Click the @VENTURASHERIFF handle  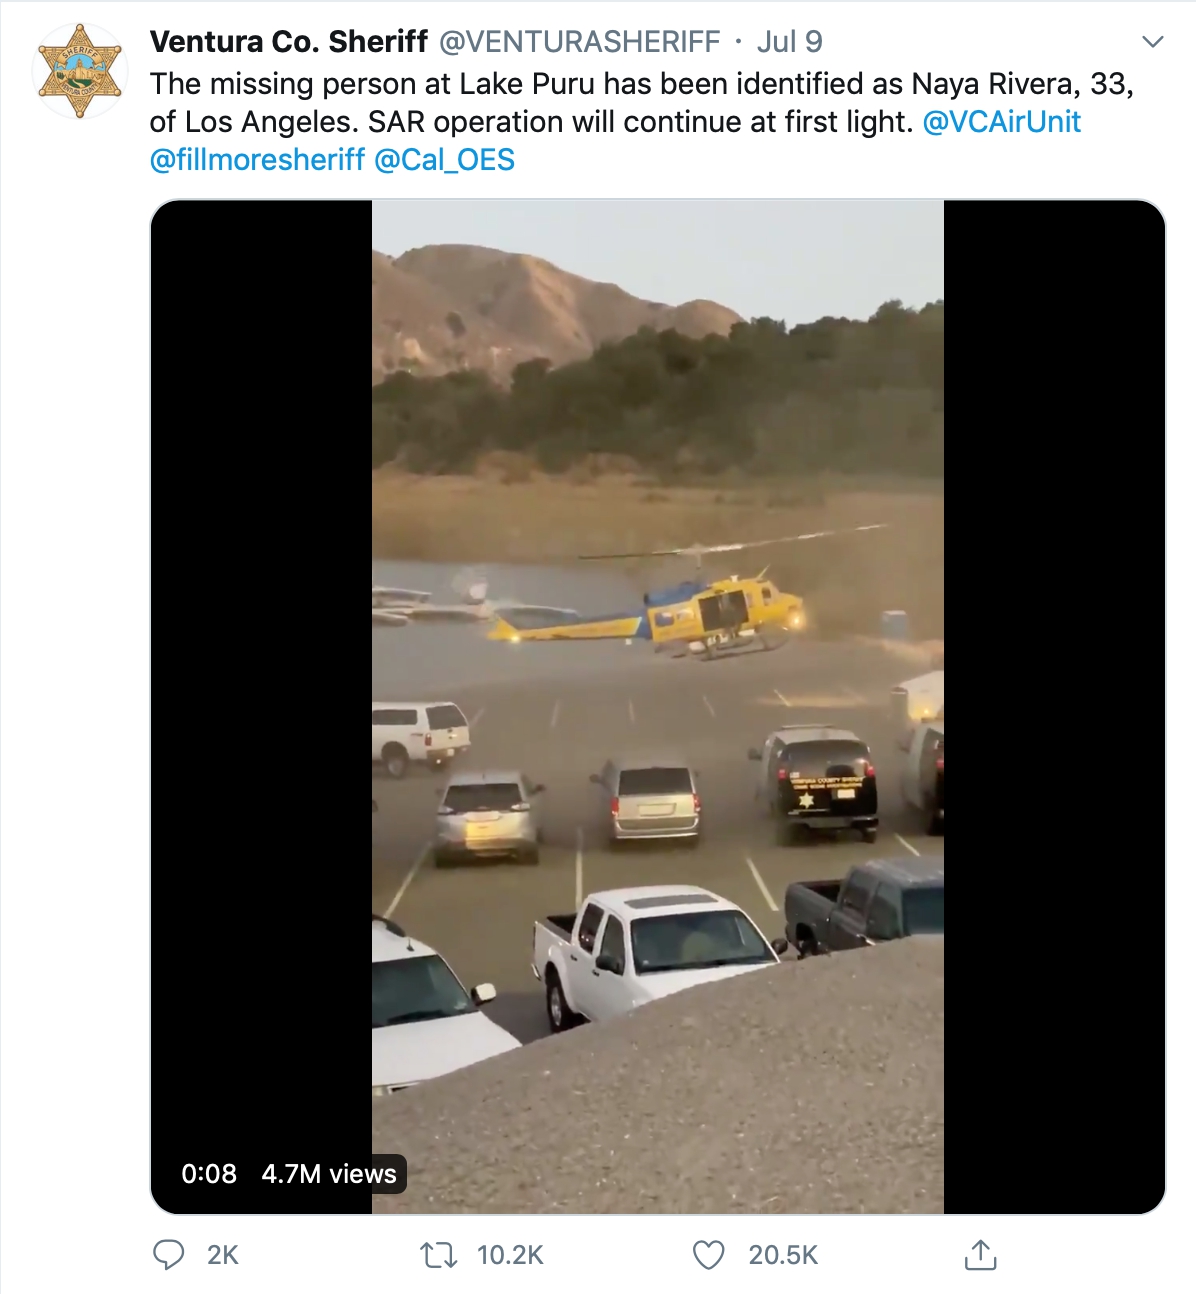coord(580,42)
